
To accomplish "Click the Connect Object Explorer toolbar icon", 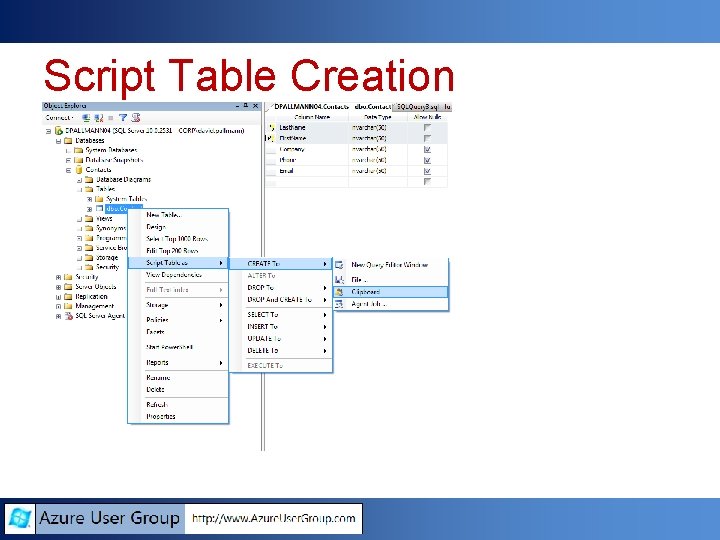I will [86, 118].
